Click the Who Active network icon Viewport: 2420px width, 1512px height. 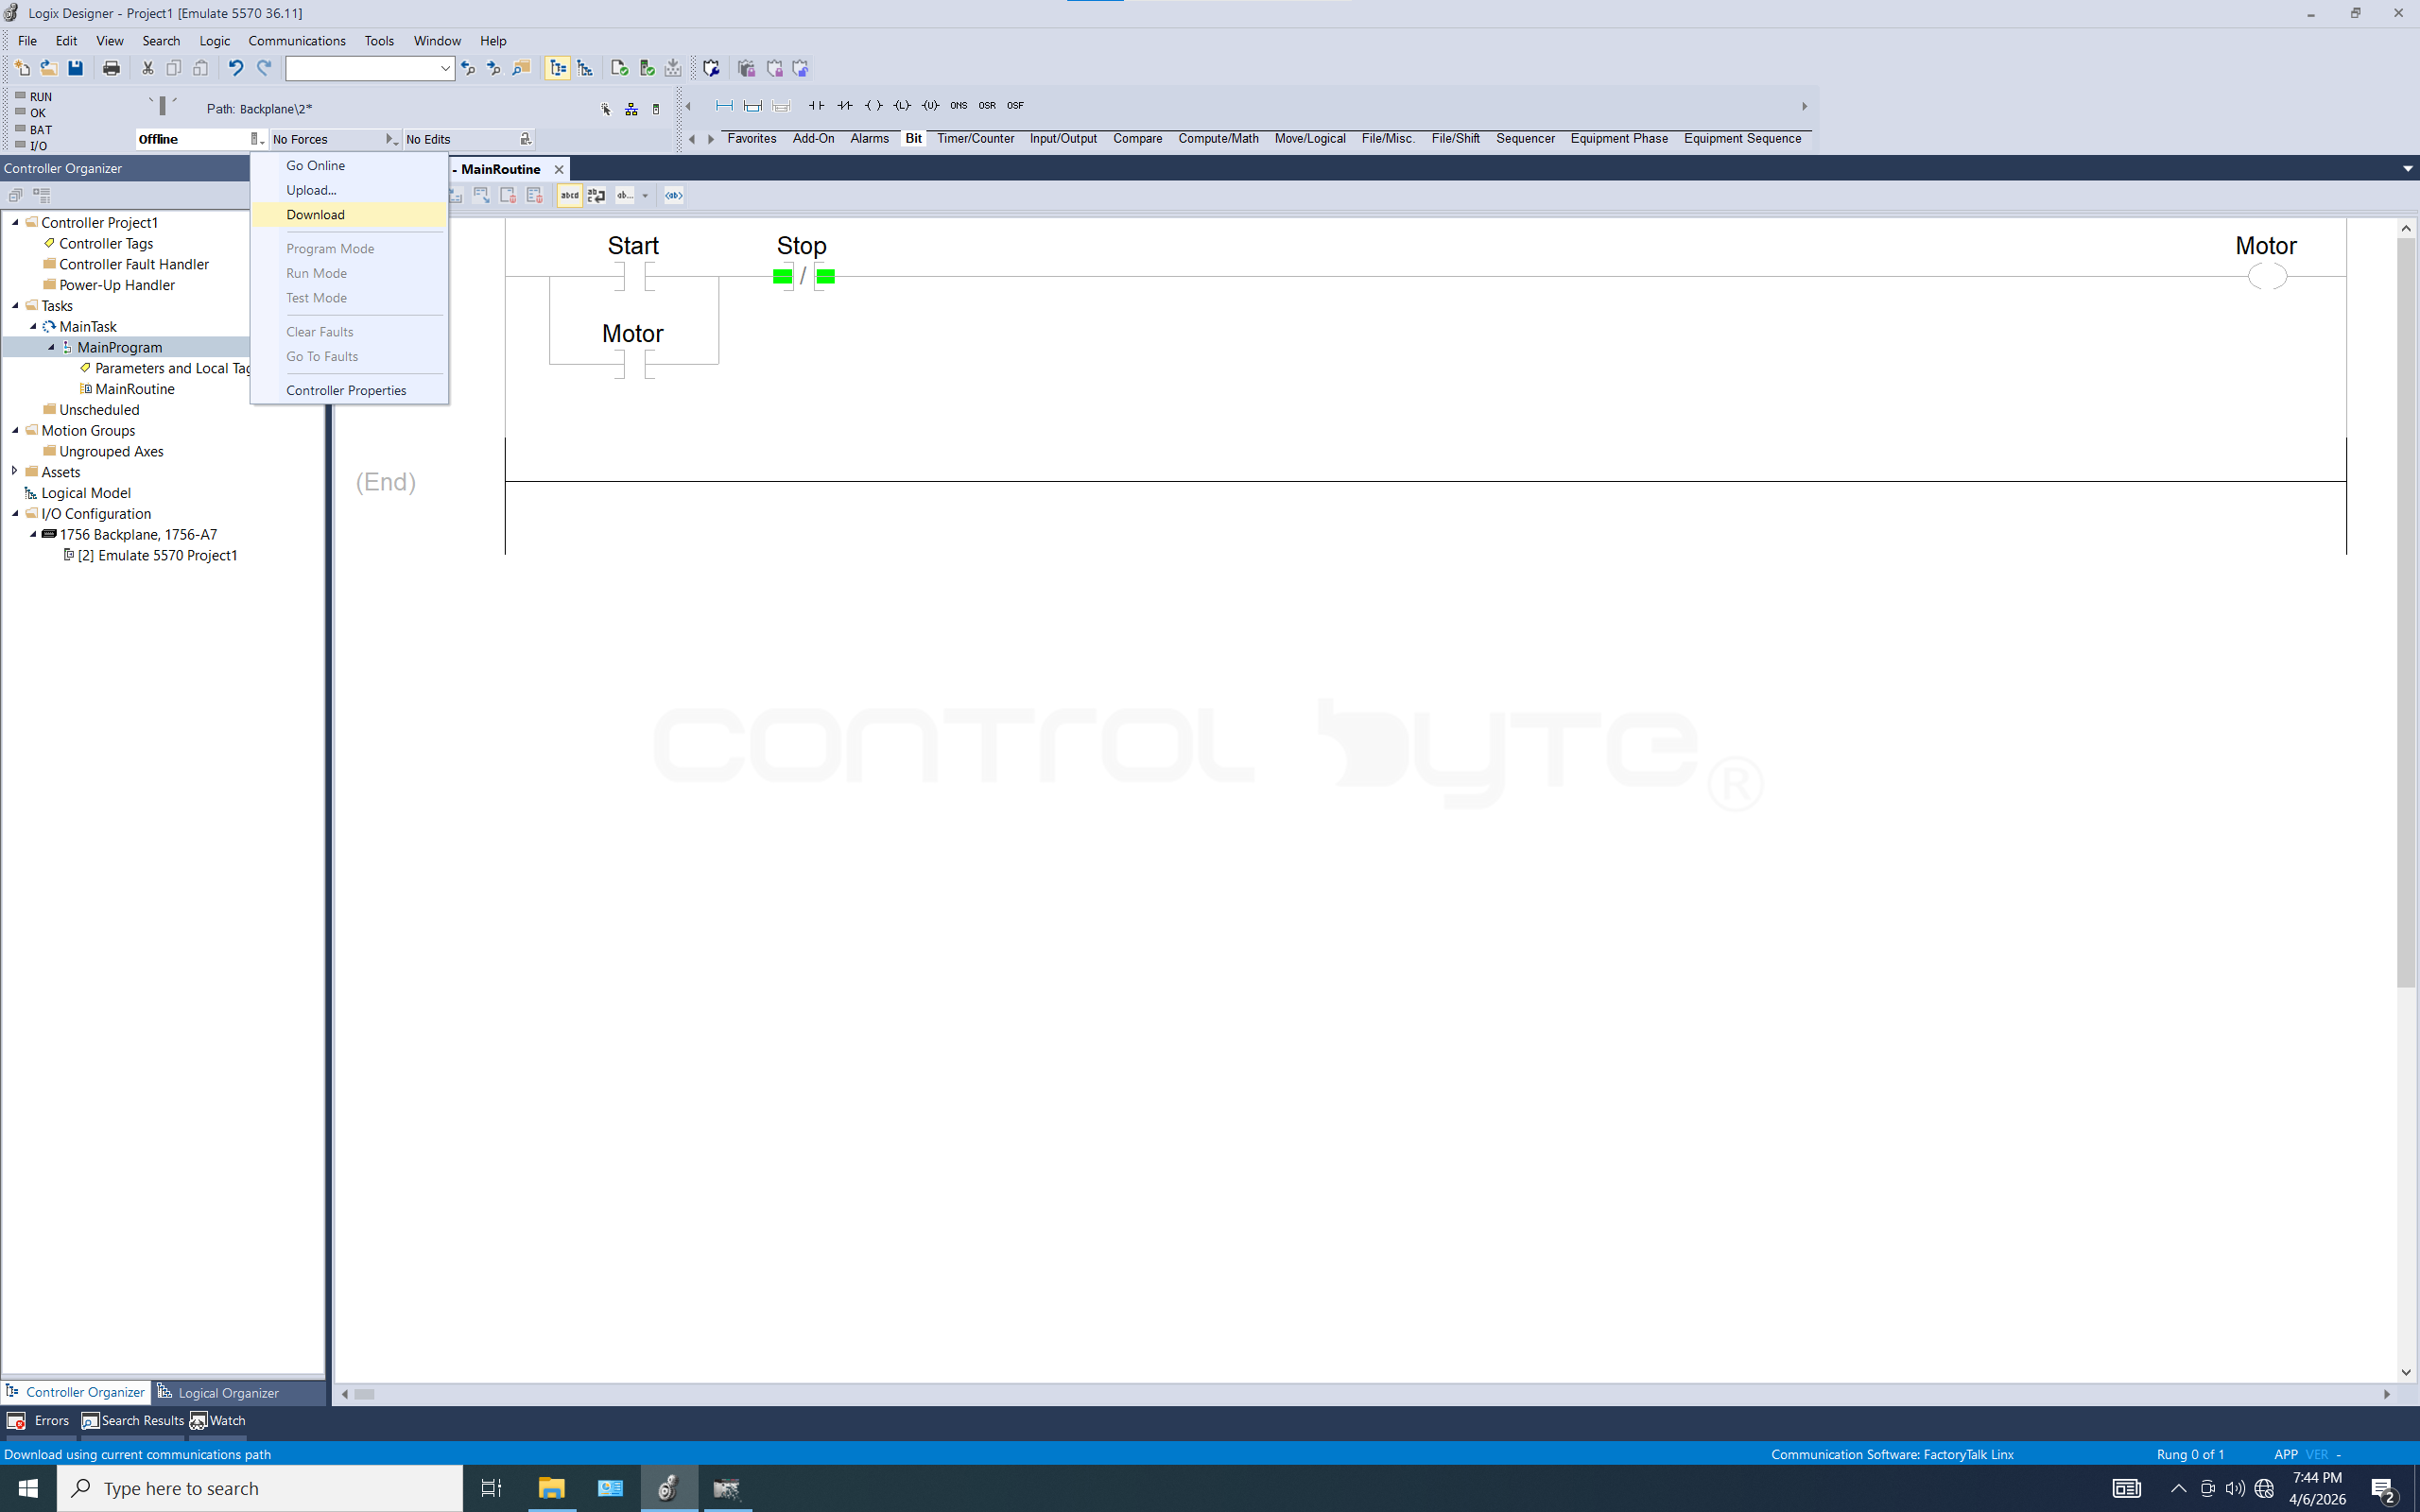coord(631,109)
